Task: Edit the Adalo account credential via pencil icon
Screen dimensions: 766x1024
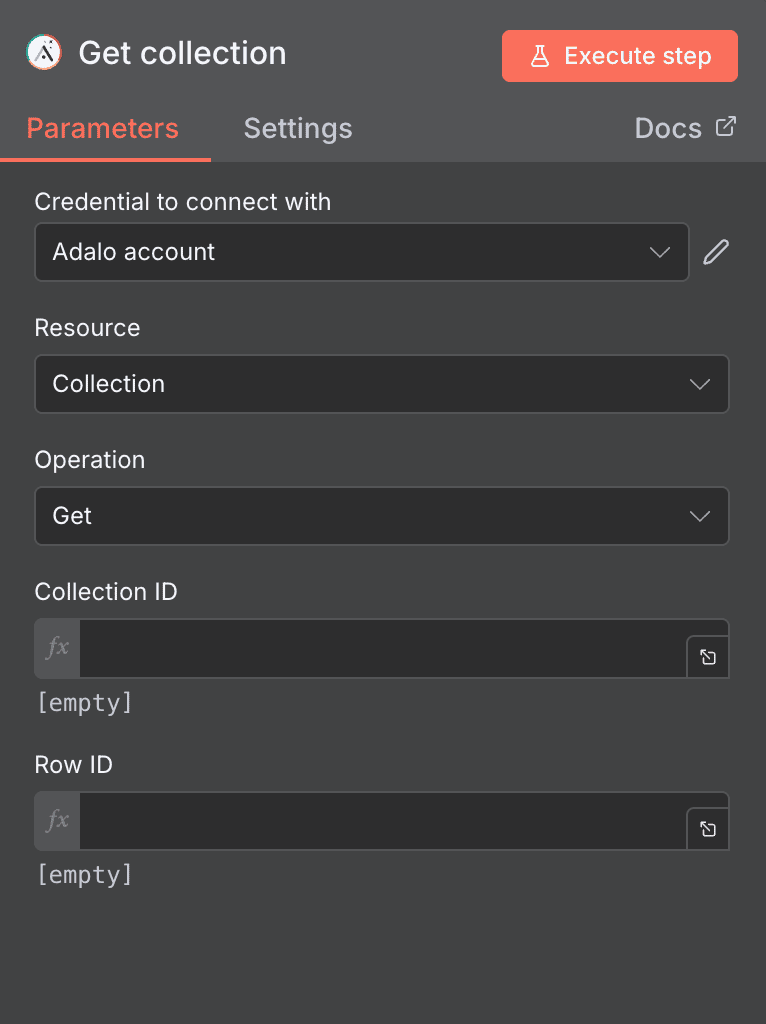Action: (x=715, y=251)
